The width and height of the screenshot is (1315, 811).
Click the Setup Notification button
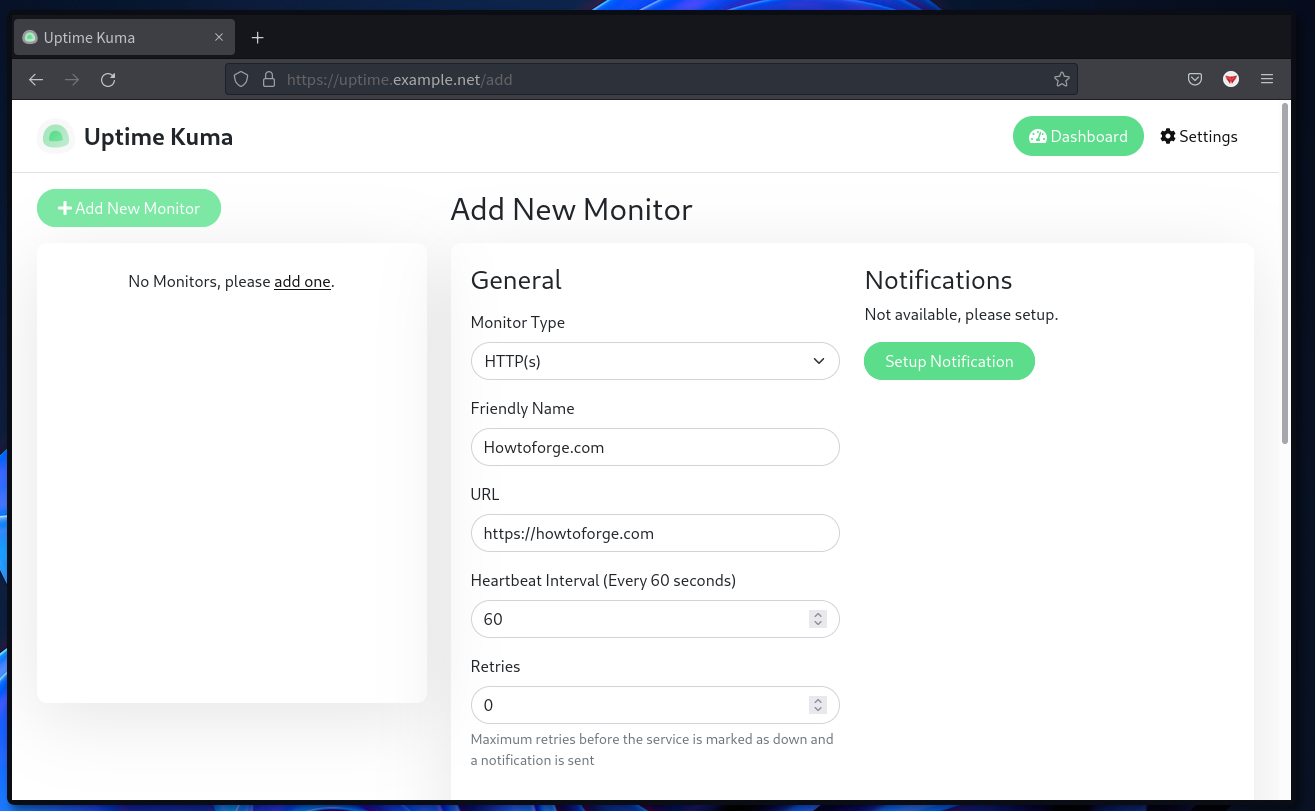(x=949, y=361)
